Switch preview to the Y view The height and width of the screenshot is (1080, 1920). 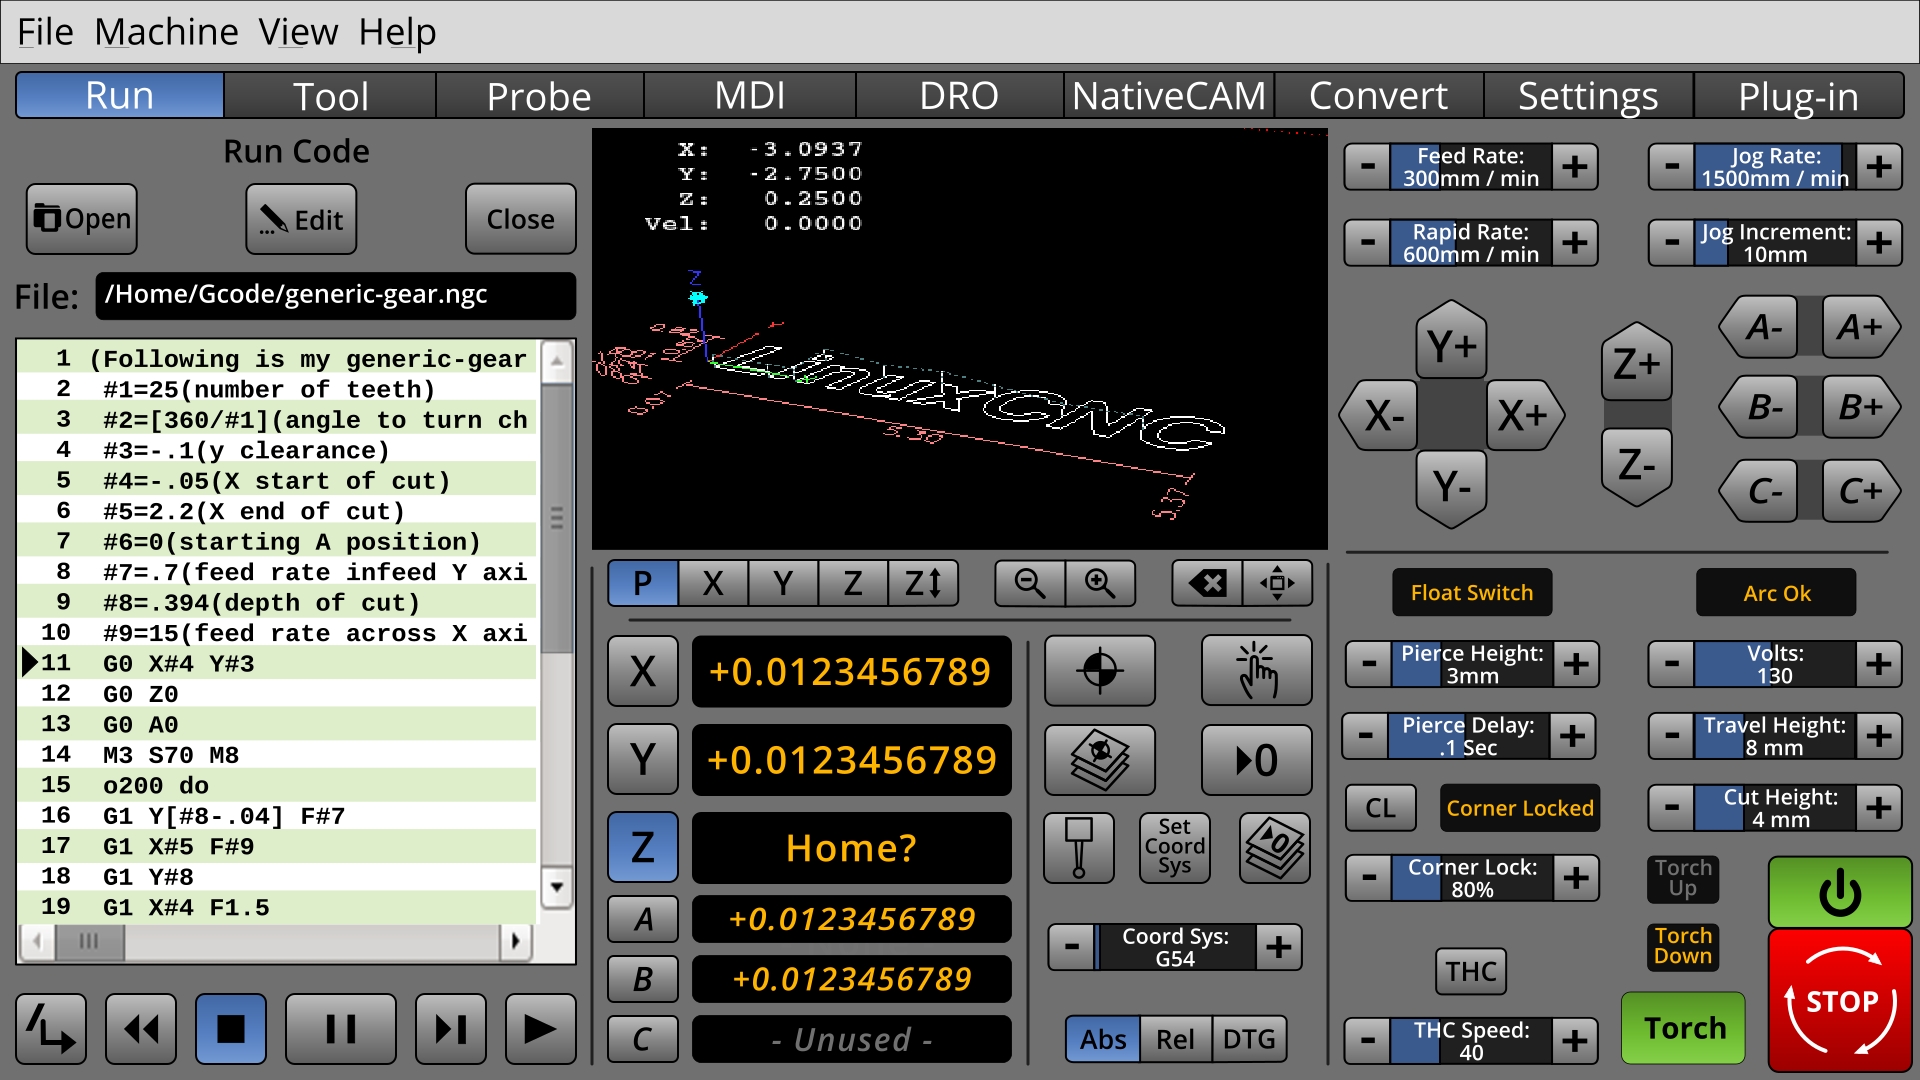(x=783, y=583)
